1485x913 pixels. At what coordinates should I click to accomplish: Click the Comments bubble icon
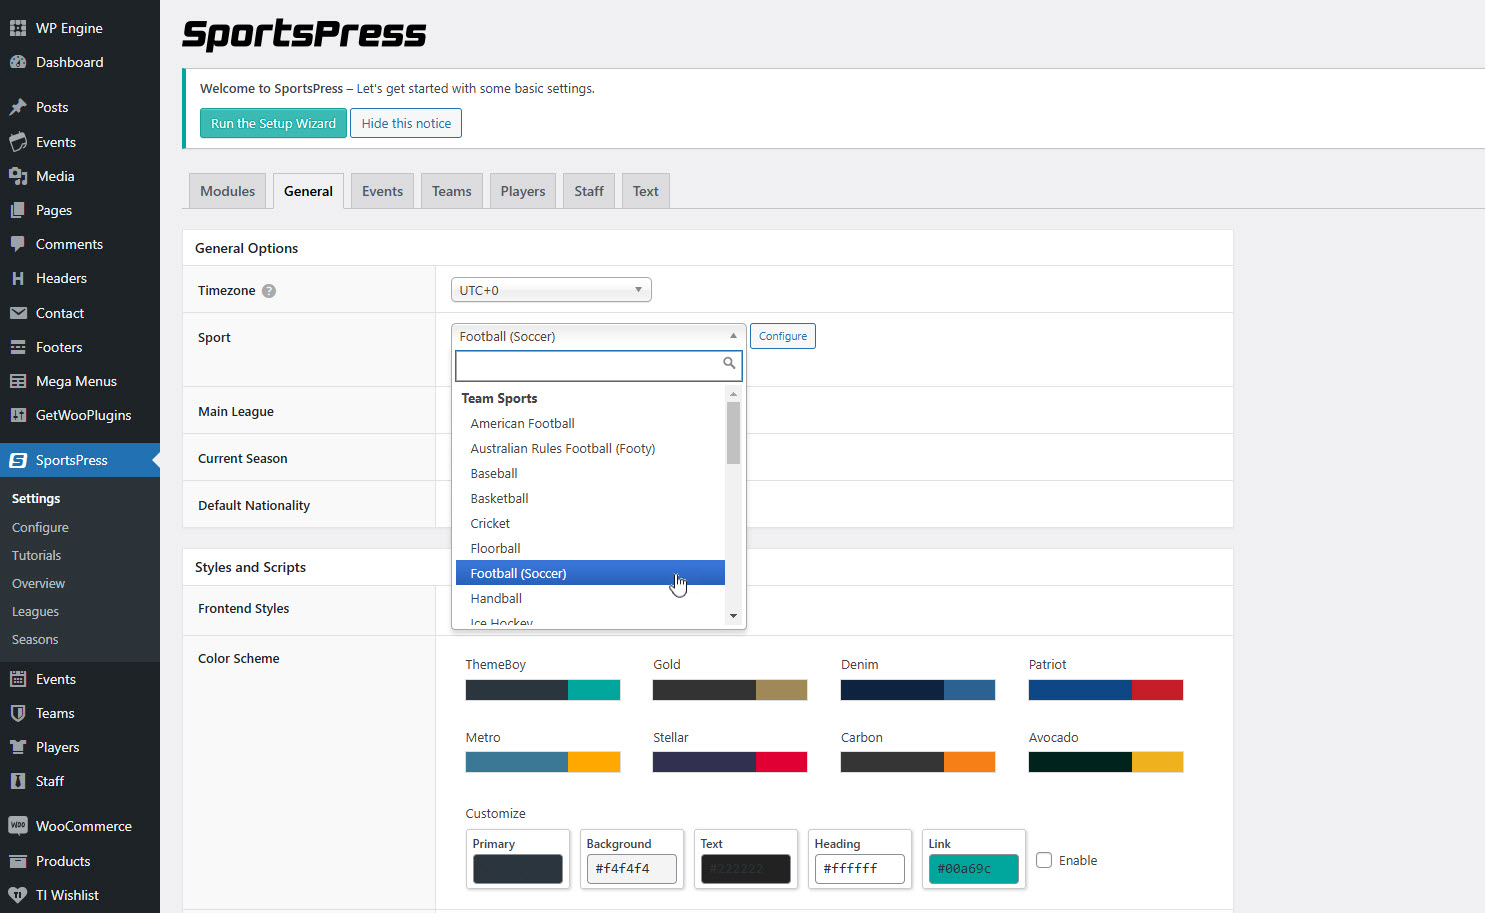click(18, 244)
